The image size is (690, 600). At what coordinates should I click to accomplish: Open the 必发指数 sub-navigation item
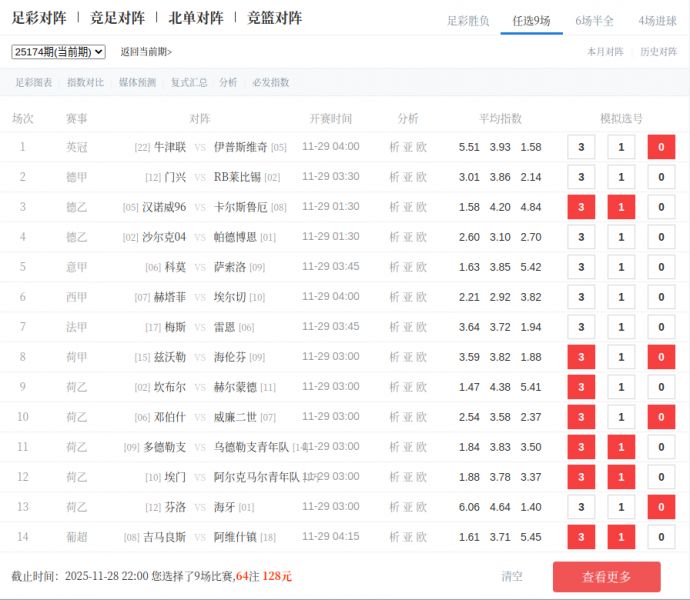coord(270,83)
